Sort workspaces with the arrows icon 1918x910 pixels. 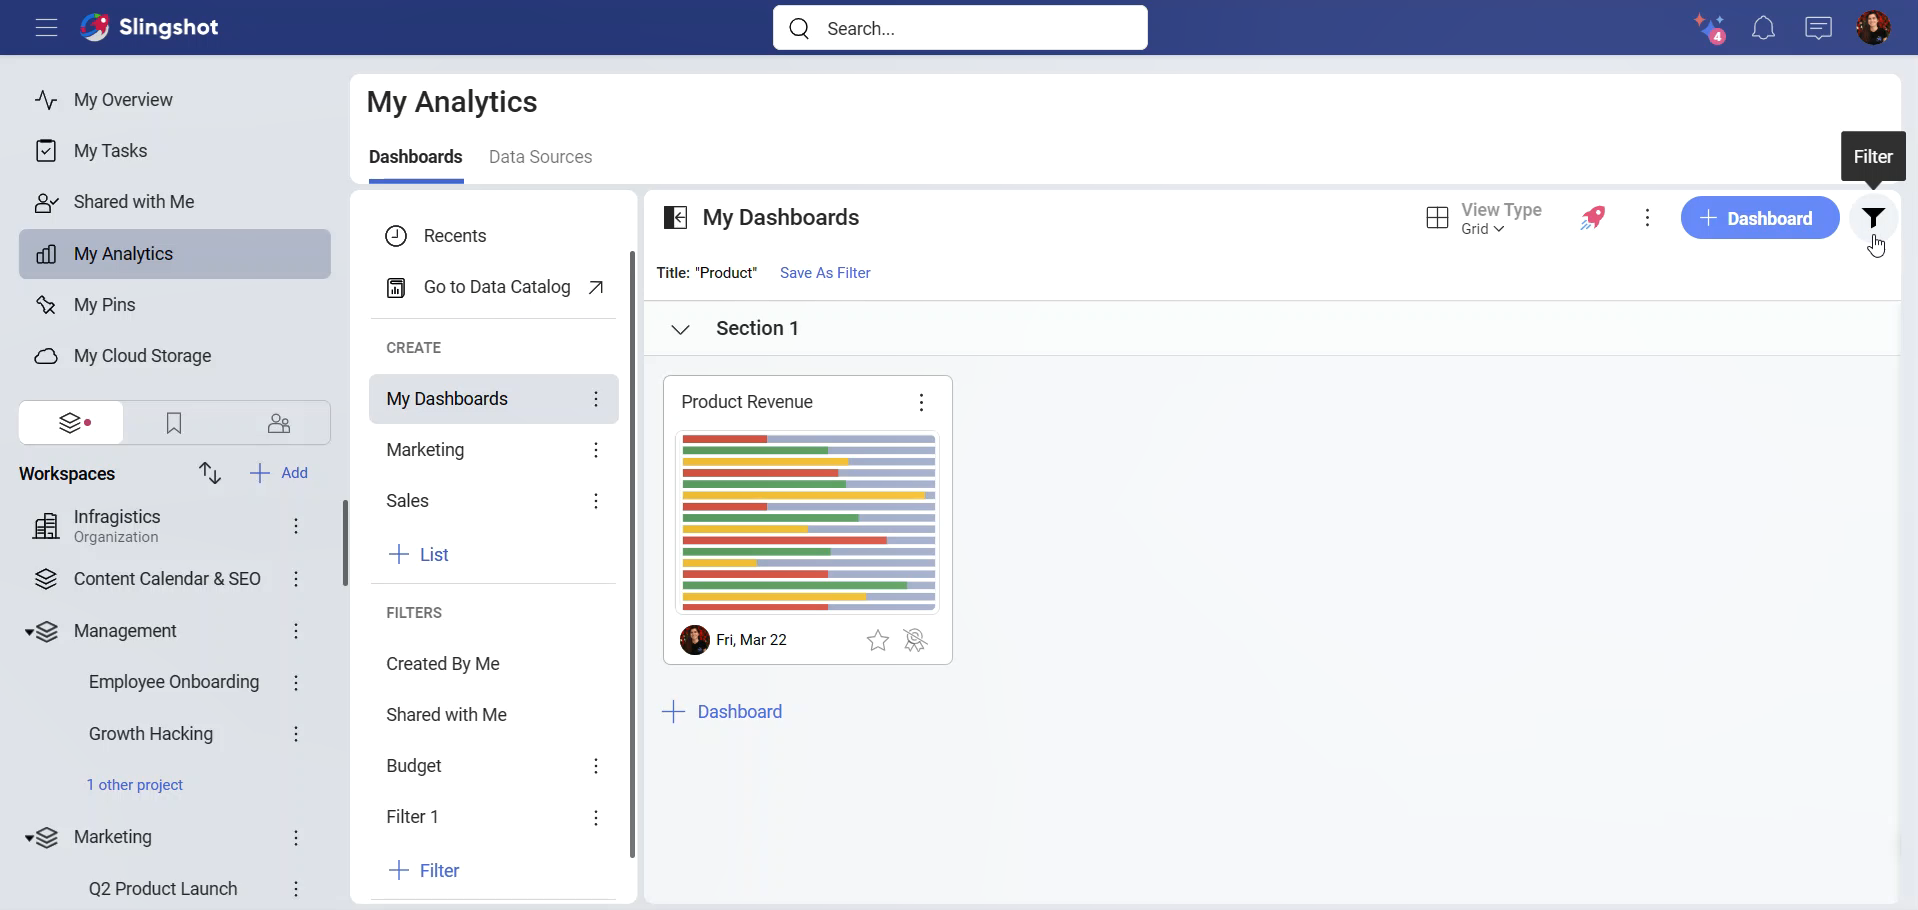point(209,473)
